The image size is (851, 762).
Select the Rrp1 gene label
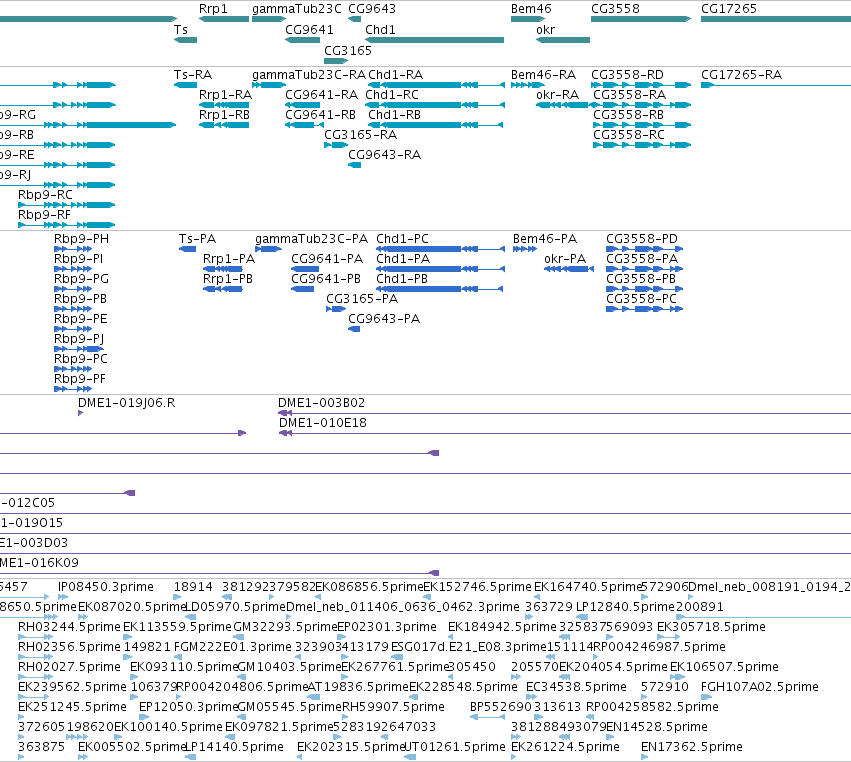213,9
